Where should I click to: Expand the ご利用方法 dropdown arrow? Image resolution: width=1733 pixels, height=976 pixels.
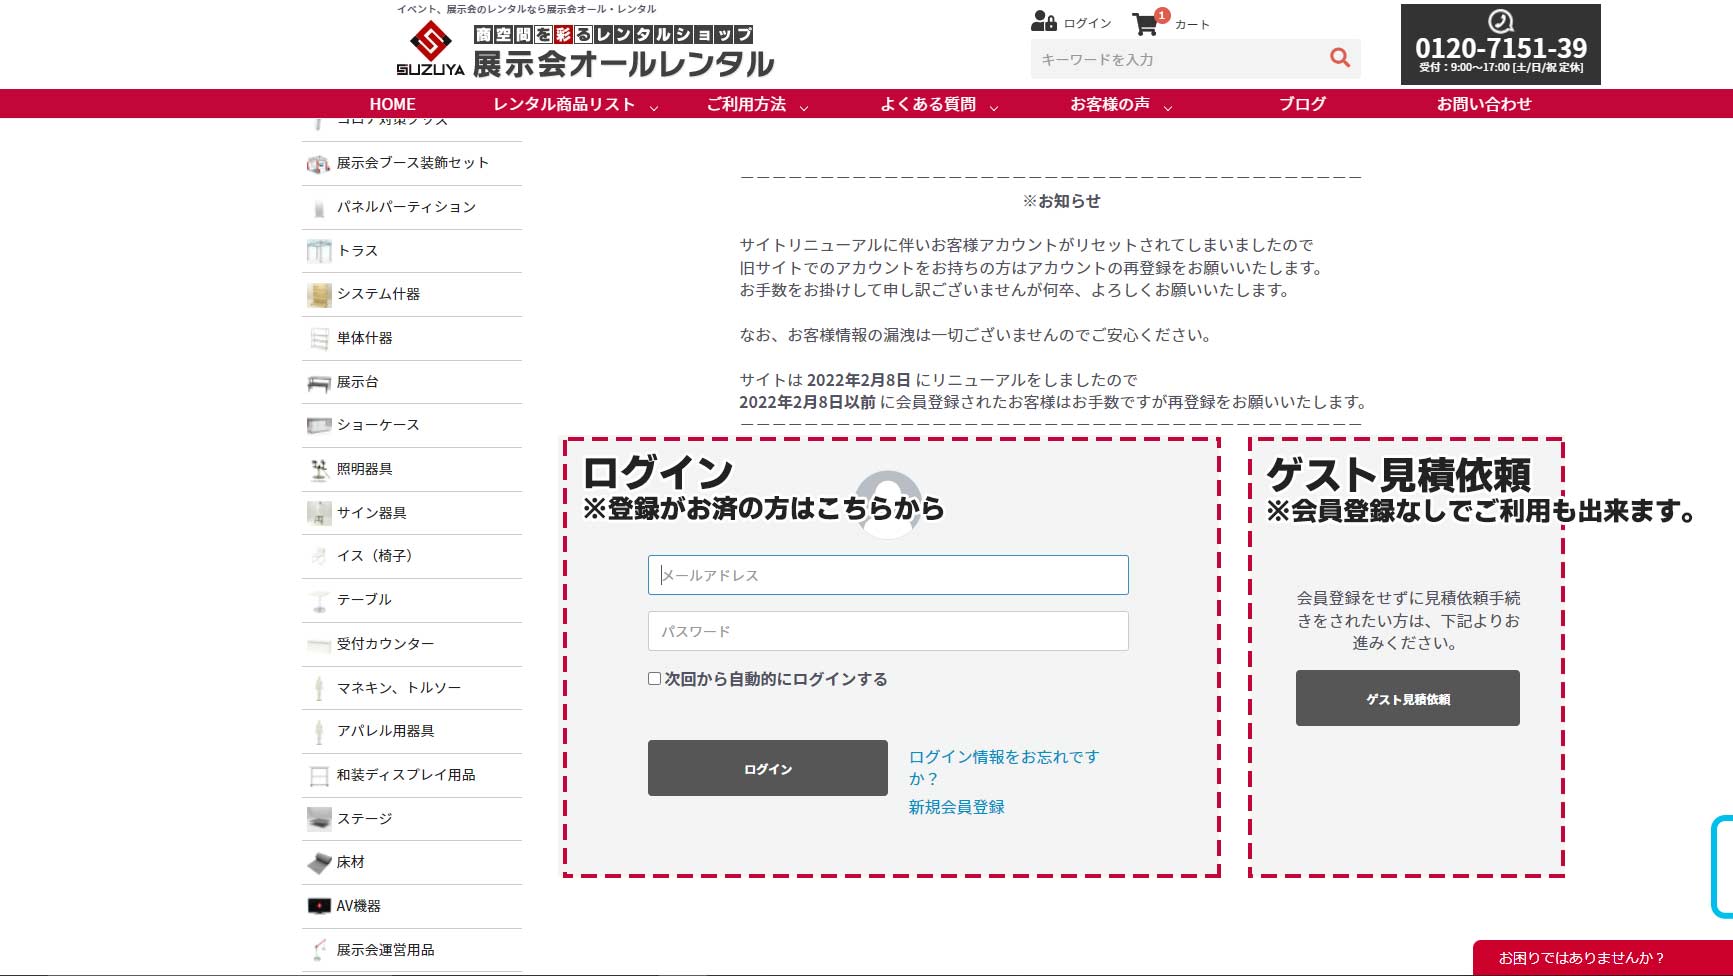tap(803, 107)
